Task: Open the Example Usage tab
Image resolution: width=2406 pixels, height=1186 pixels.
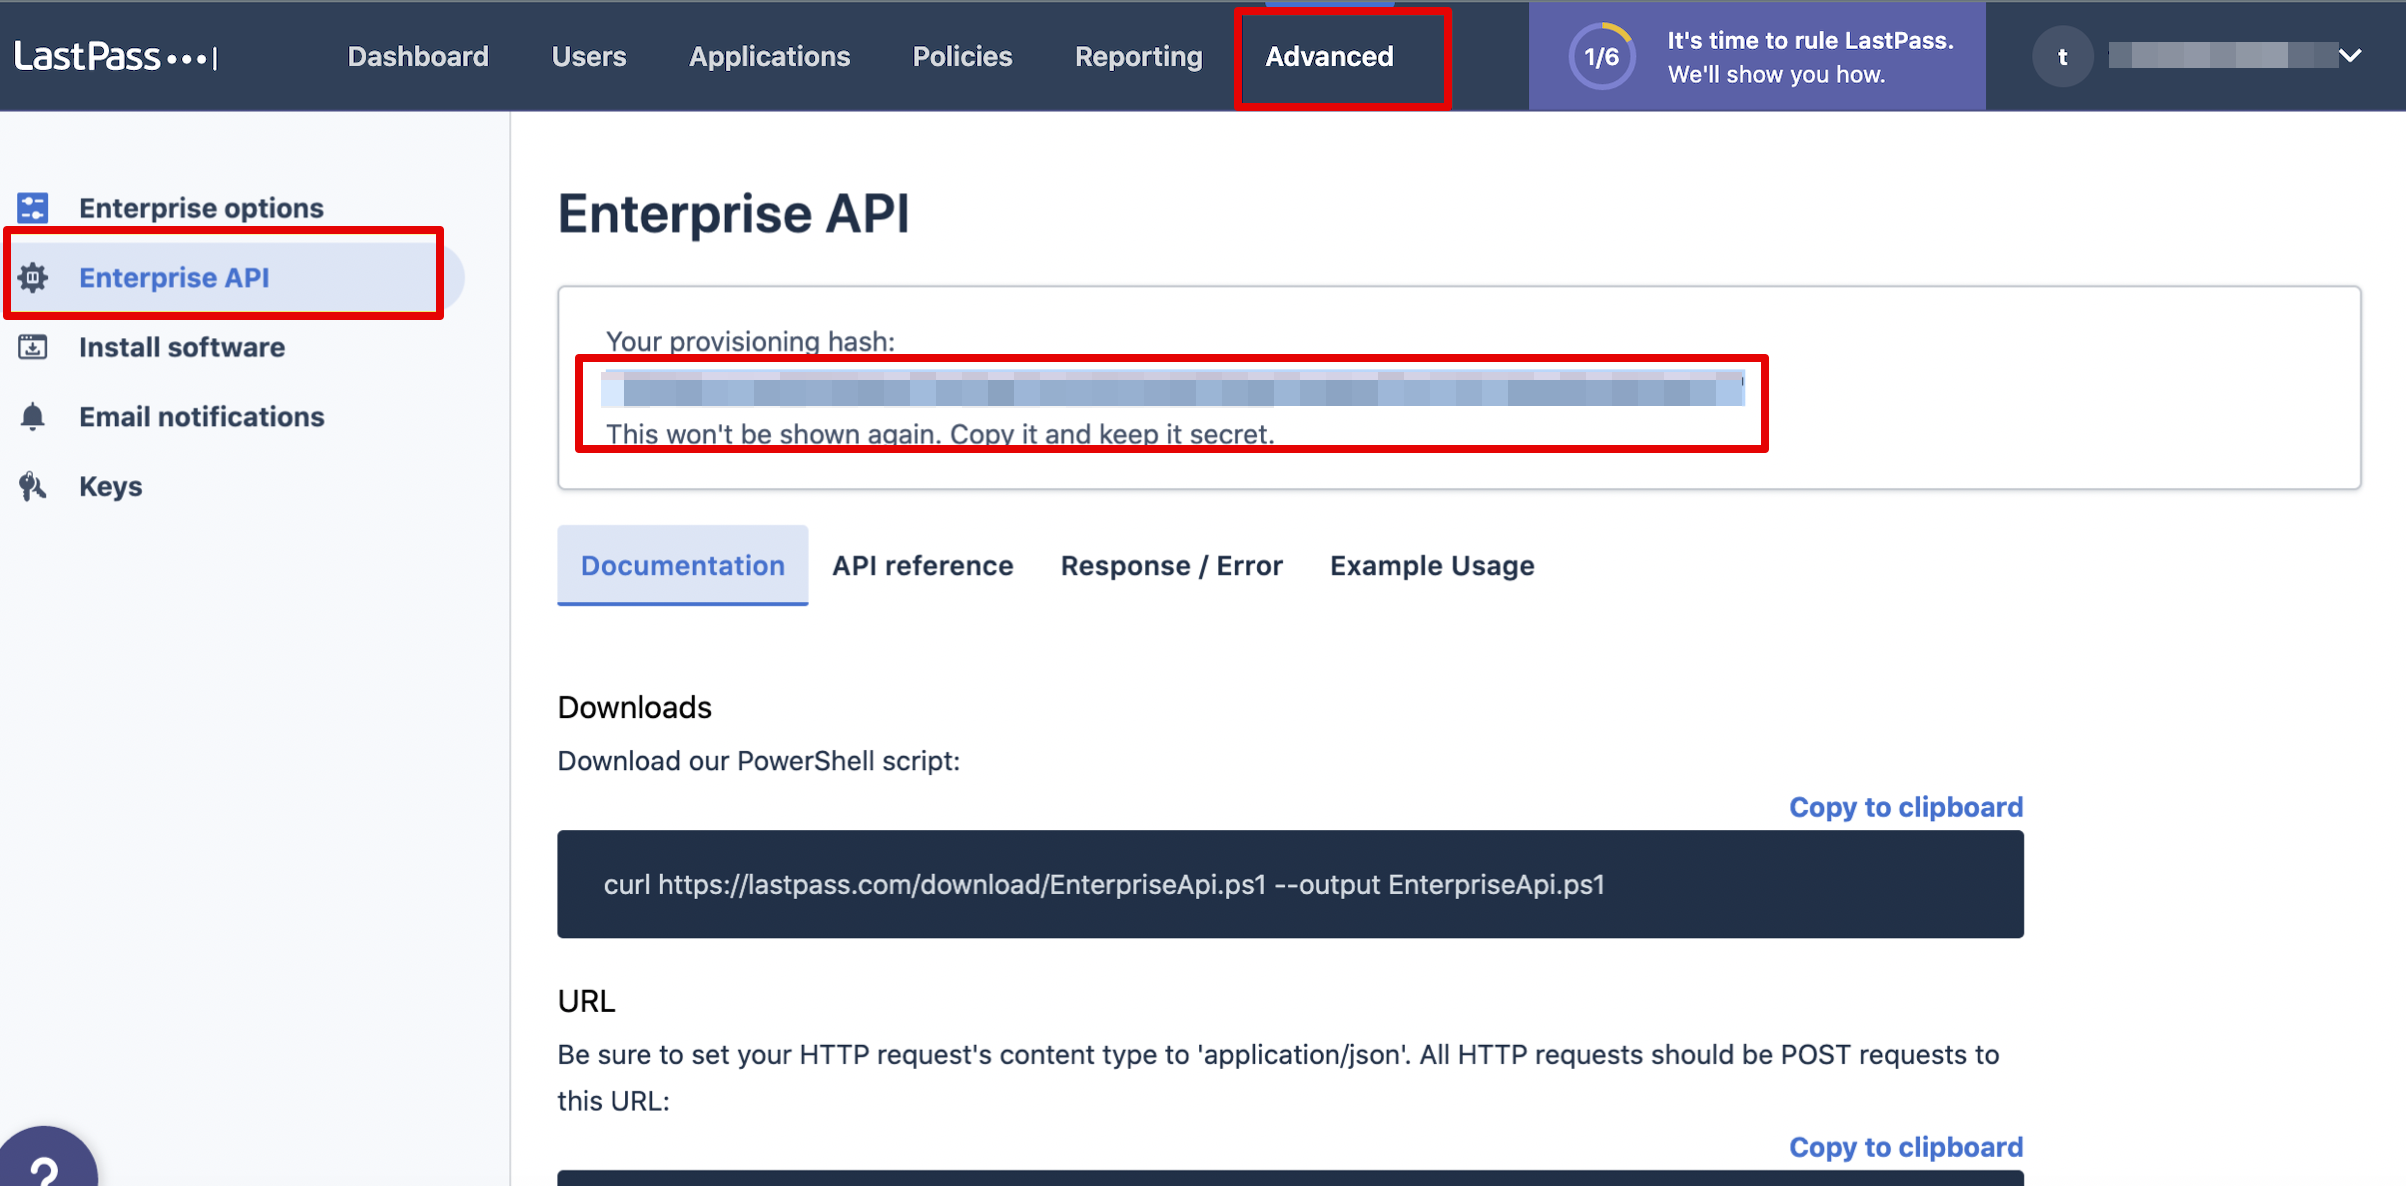Action: point(1431,565)
